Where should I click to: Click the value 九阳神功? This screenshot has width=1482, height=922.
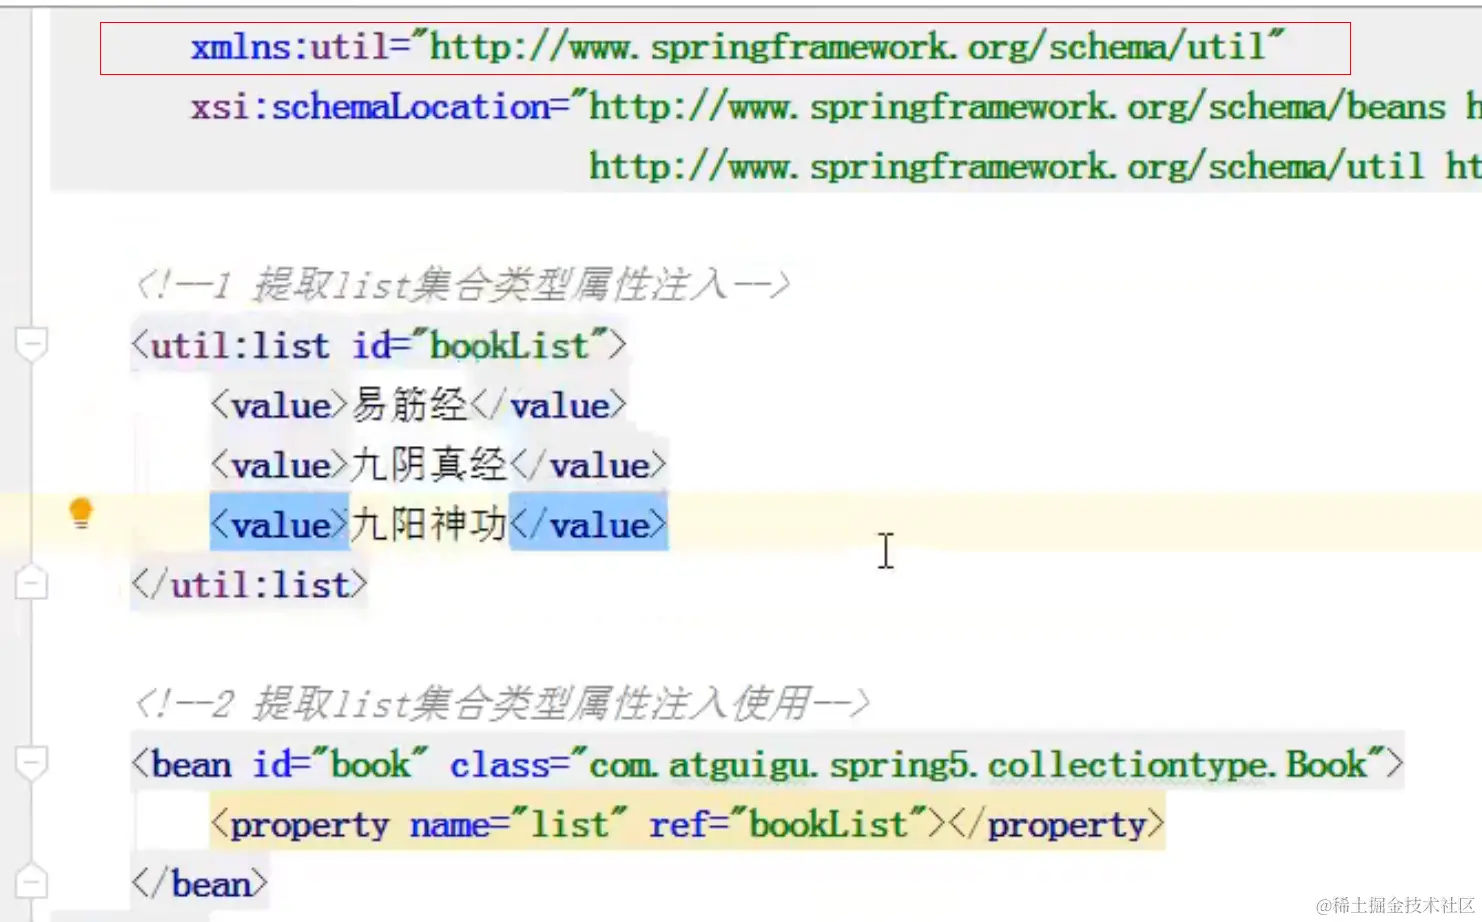tap(429, 524)
